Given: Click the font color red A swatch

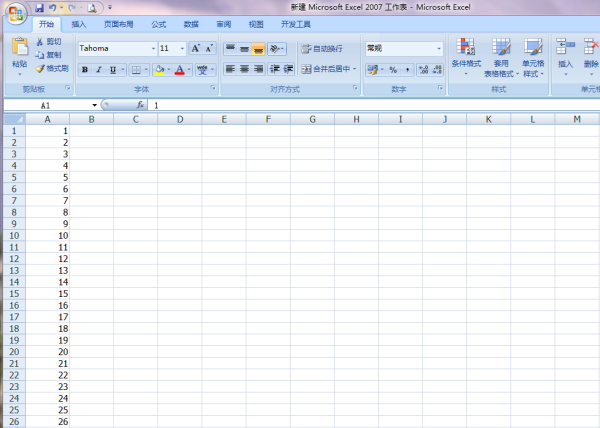Looking at the screenshot, I should [x=178, y=70].
